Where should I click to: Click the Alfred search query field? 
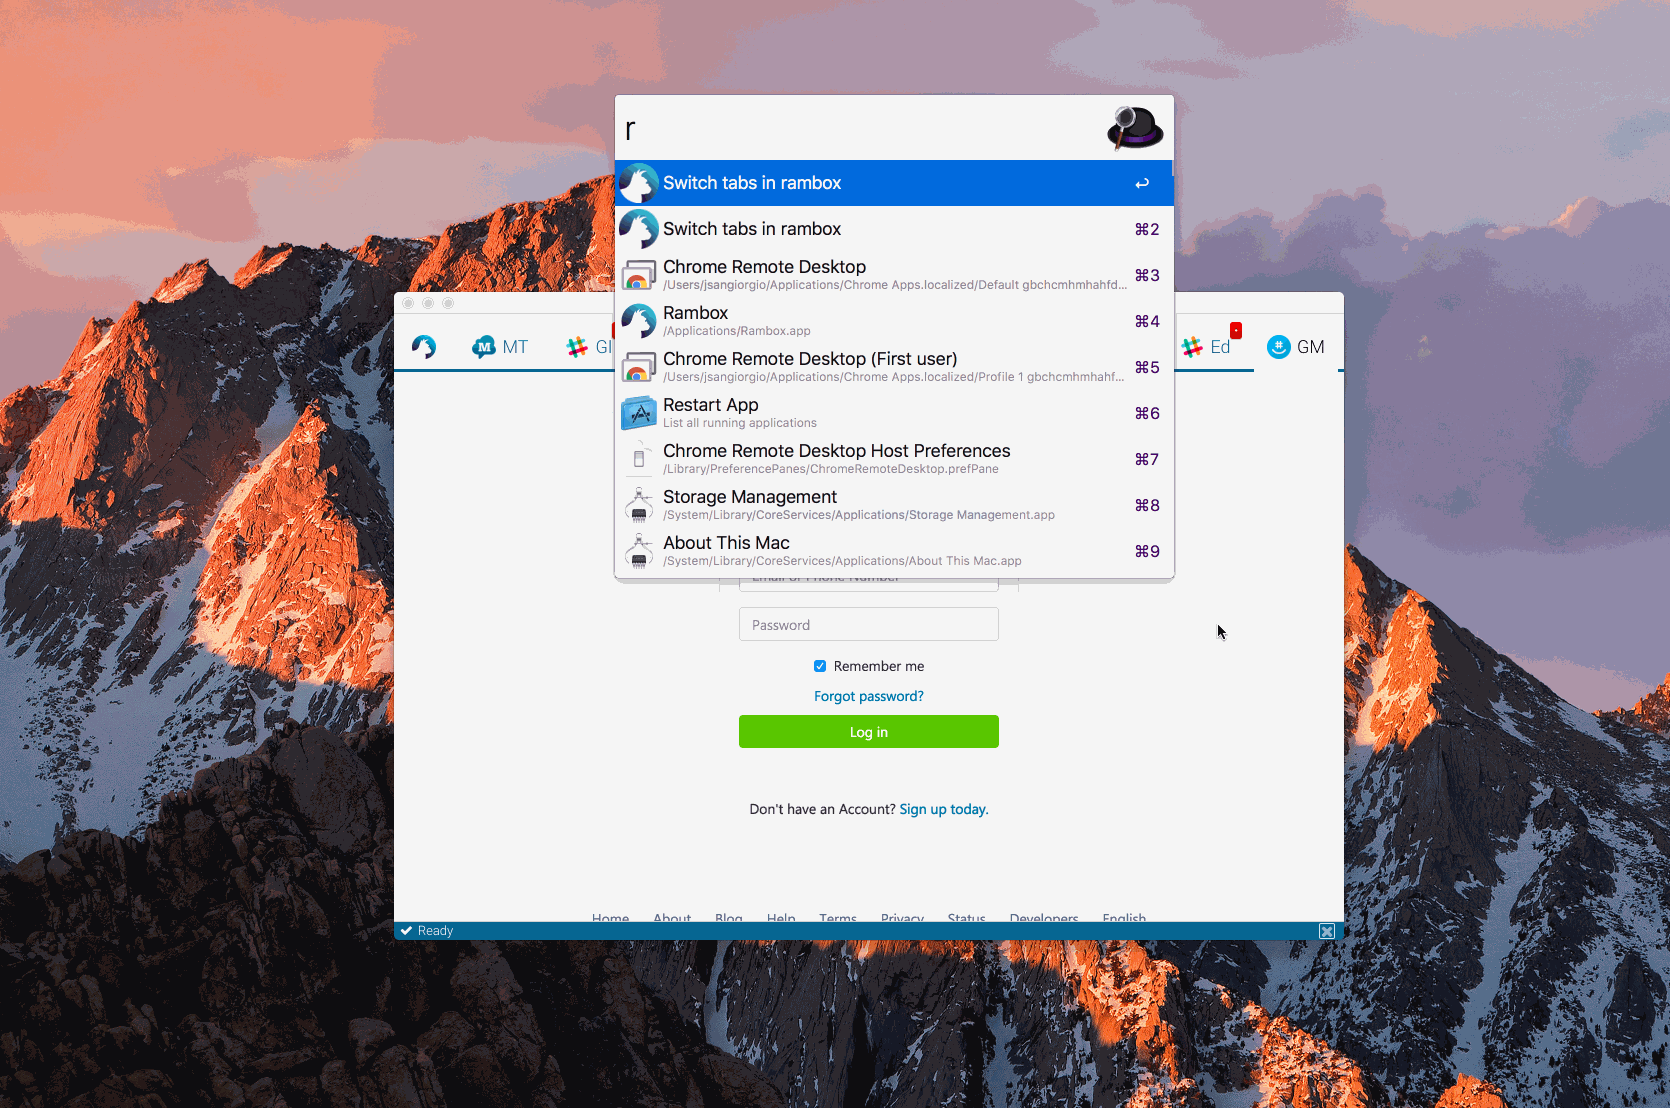tap(860, 128)
